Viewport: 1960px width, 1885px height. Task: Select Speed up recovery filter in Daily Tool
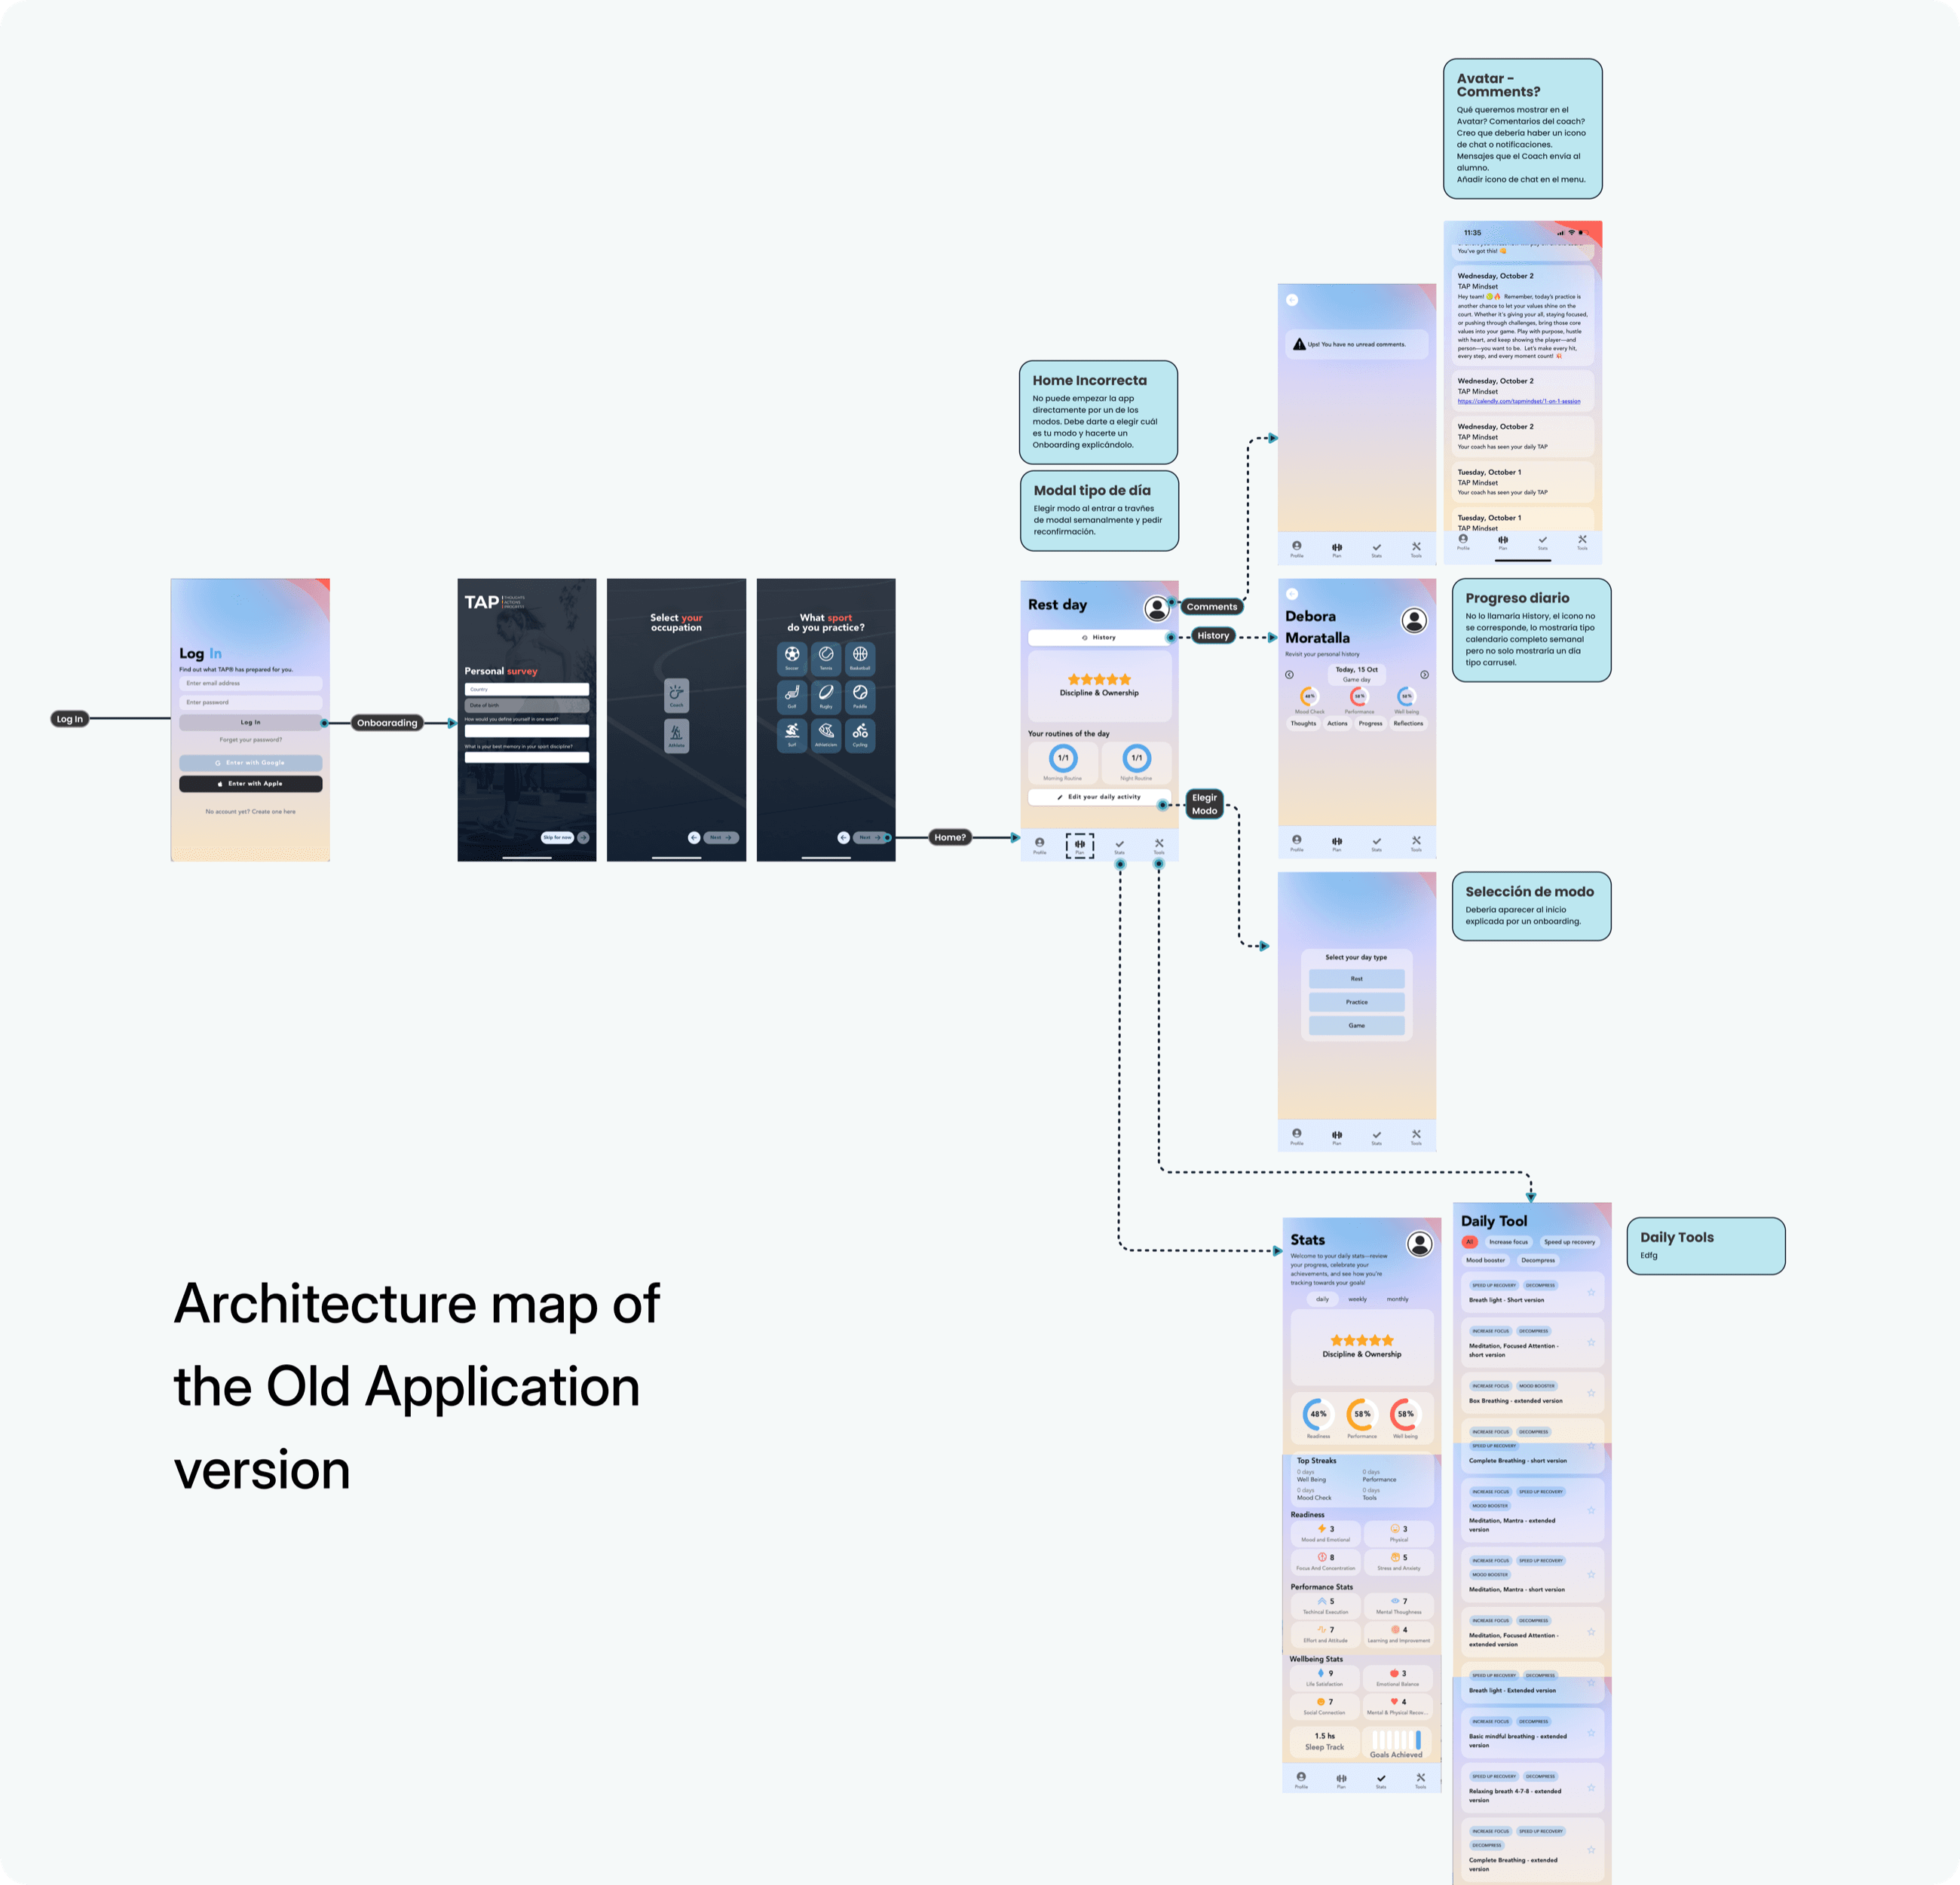(x=1570, y=1242)
